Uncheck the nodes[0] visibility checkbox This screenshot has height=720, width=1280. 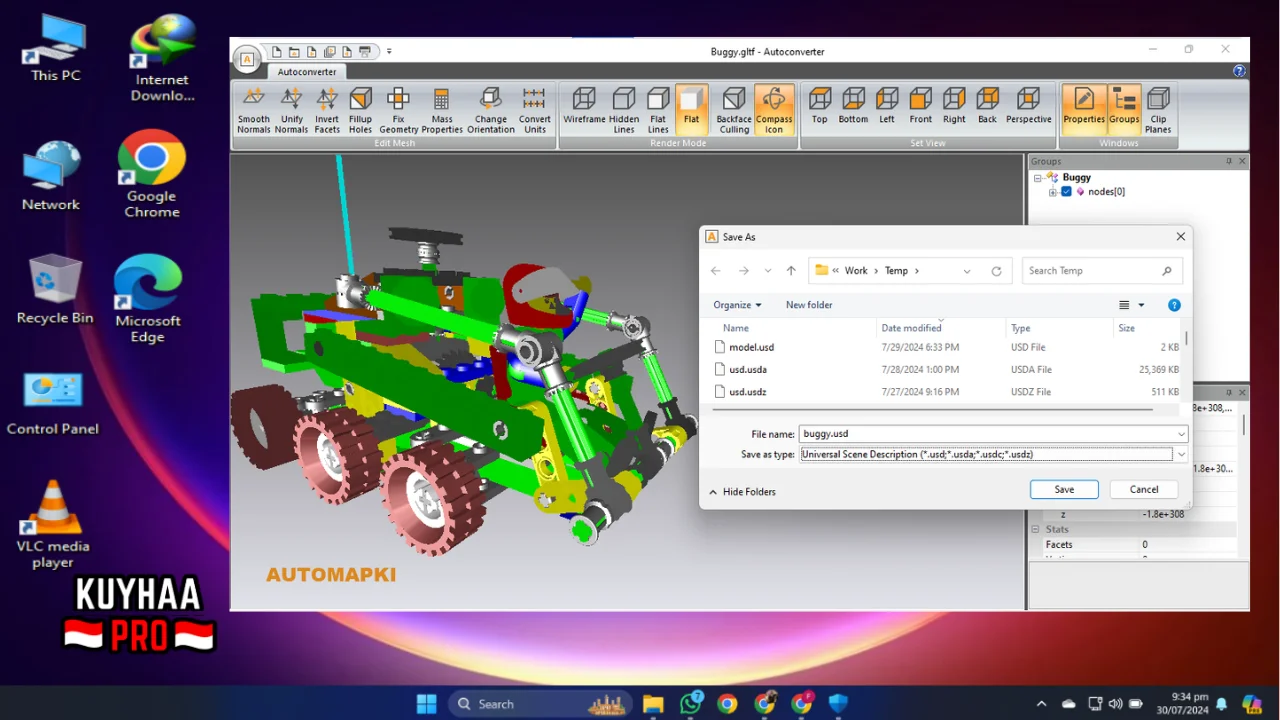pyautogui.click(x=1066, y=192)
